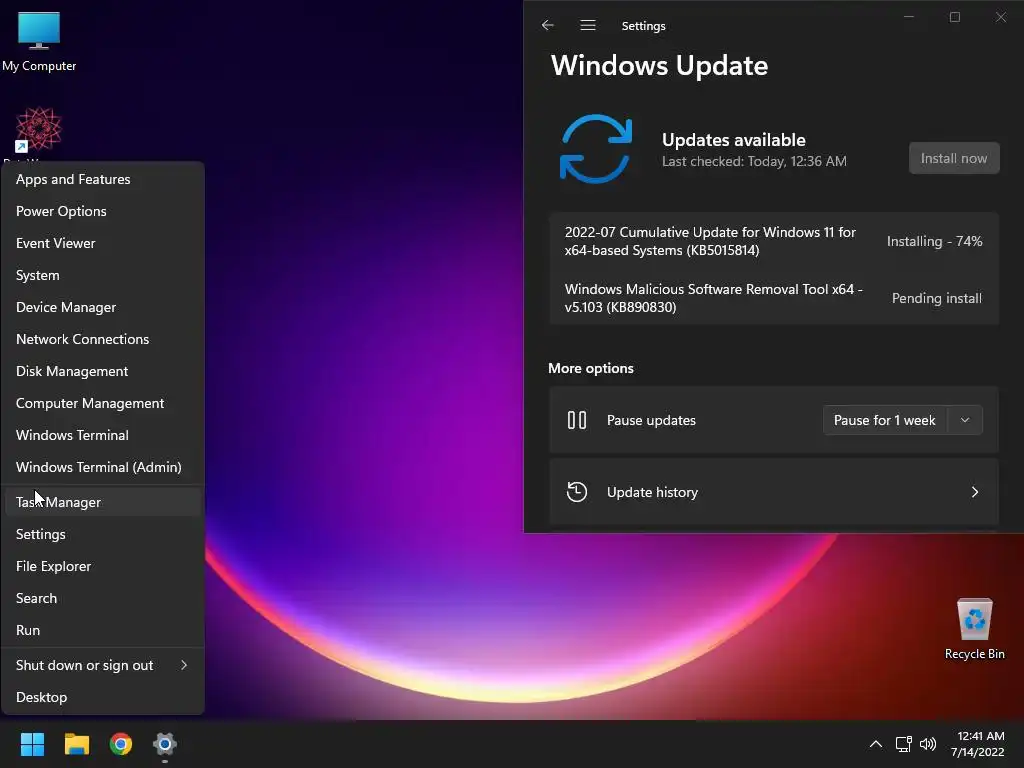Screen dimensions: 1024x768
Task: Show hidden icons in system tray
Action: pyautogui.click(x=876, y=744)
